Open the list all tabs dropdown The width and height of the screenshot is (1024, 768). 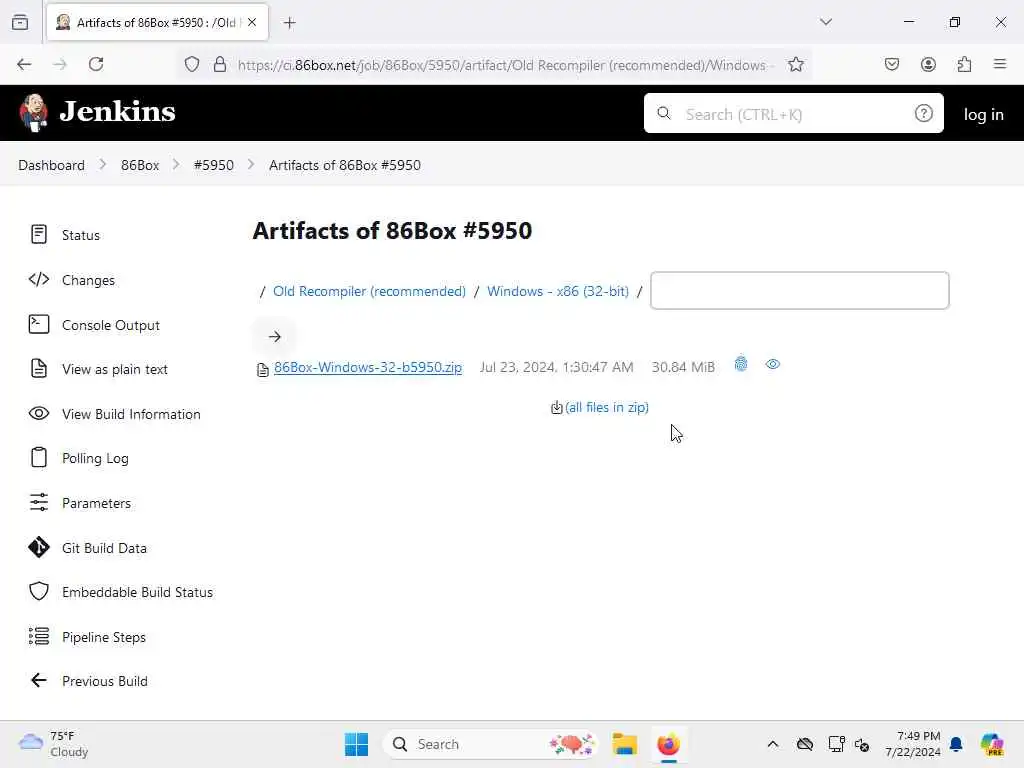(x=826, y=22)
